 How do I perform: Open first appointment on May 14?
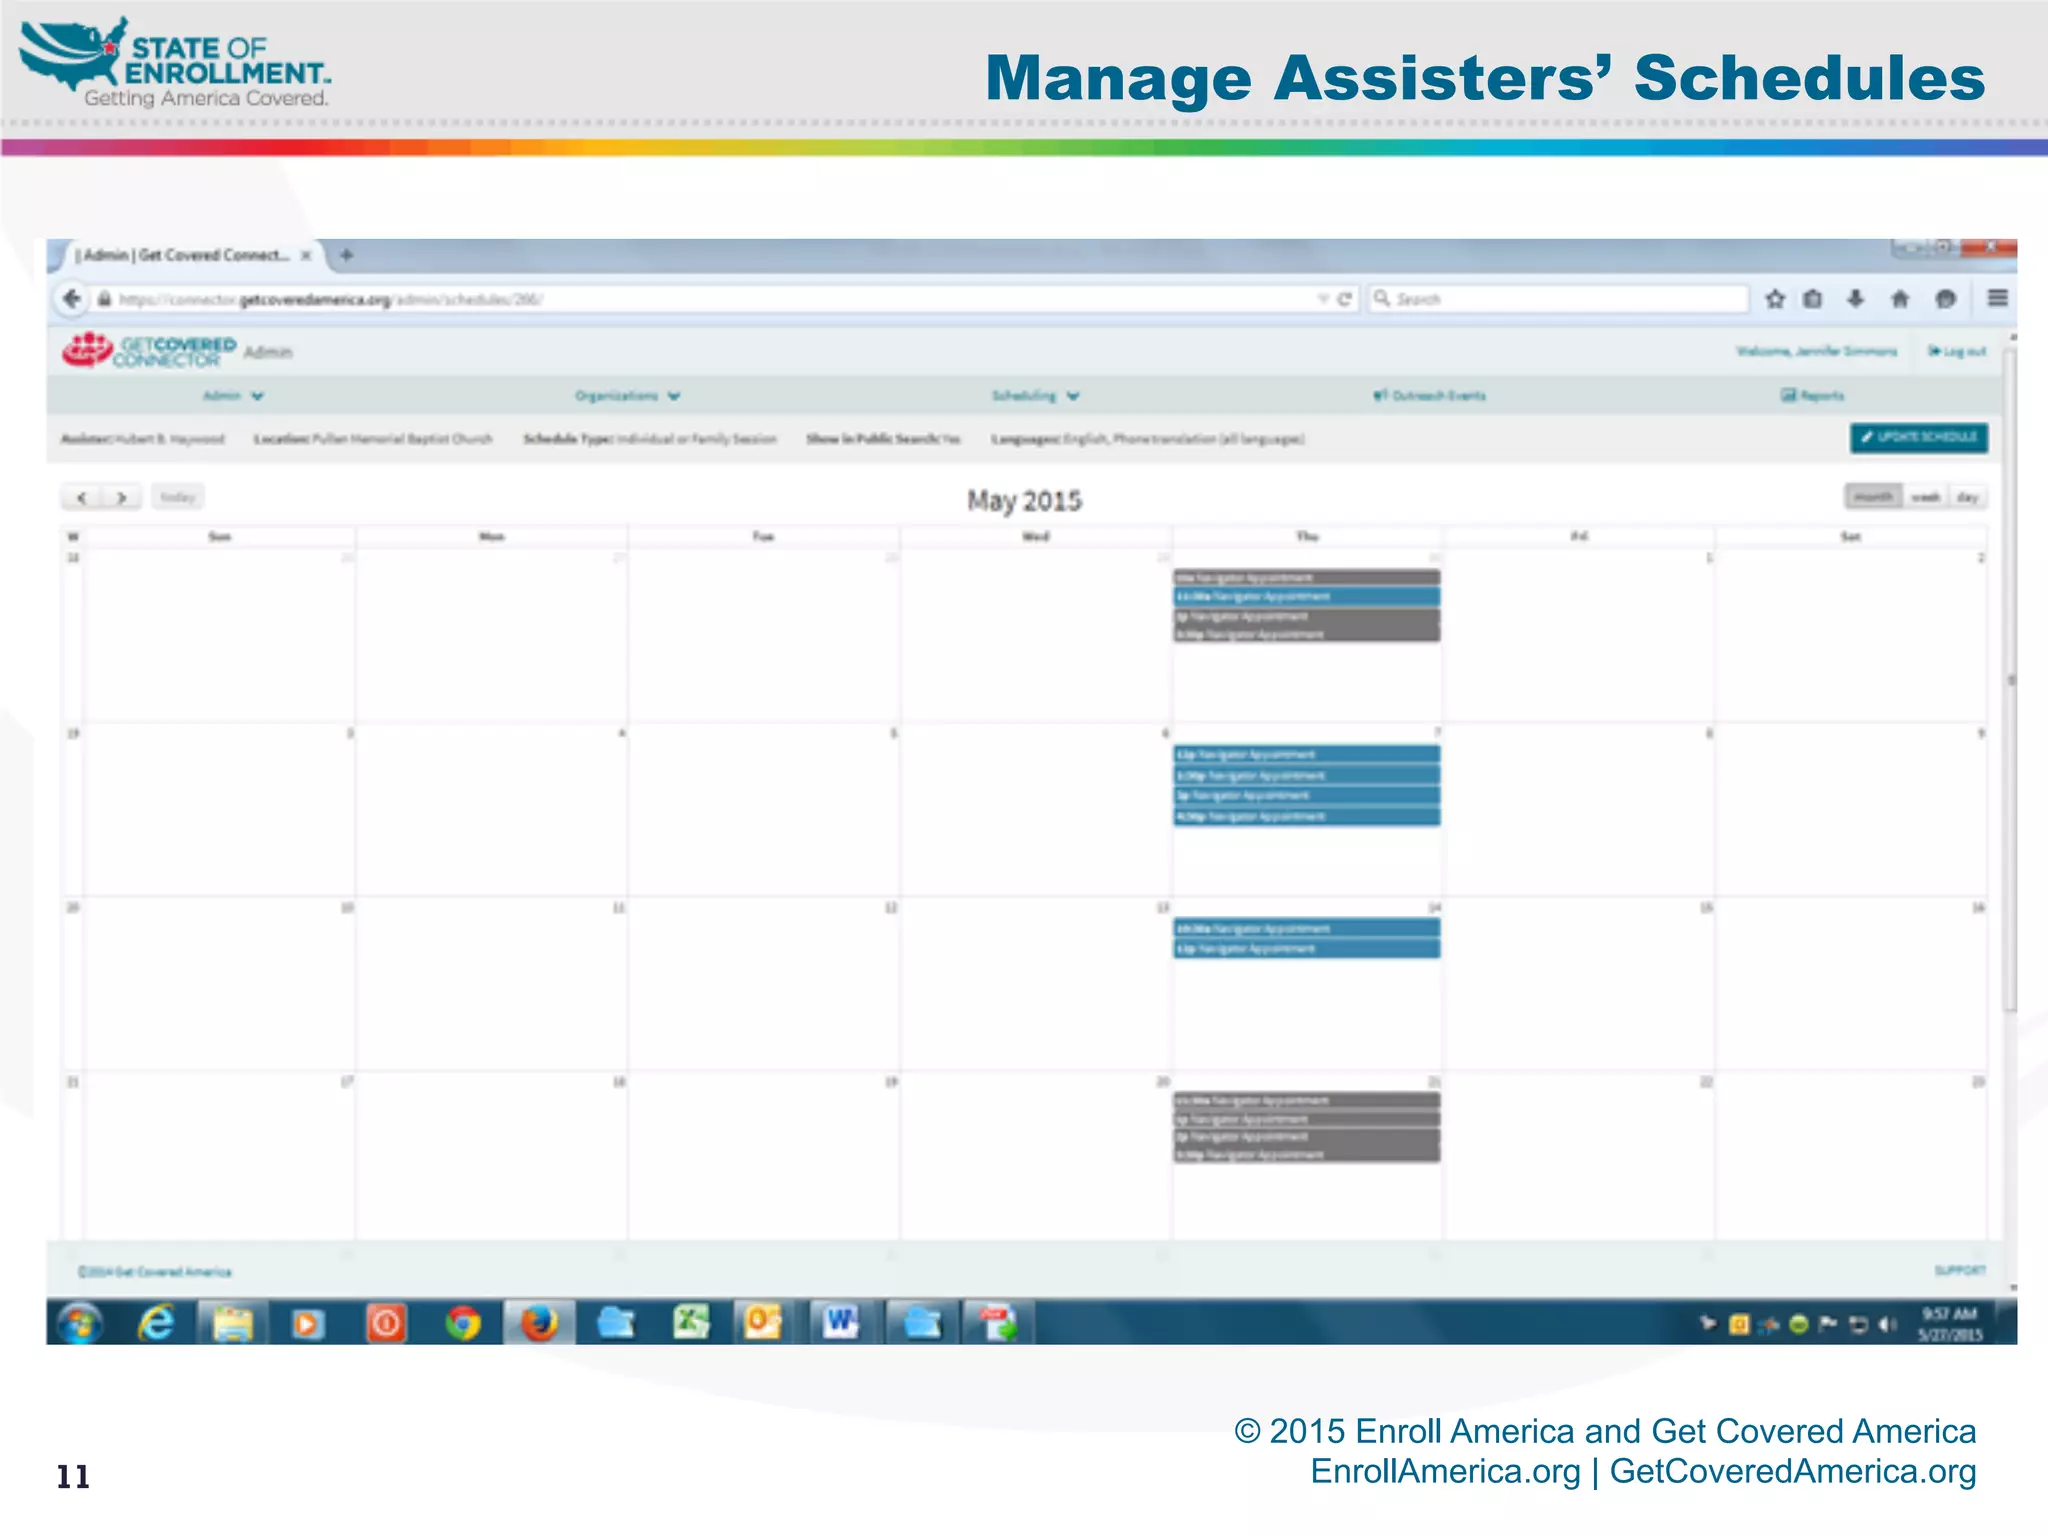1307,929
